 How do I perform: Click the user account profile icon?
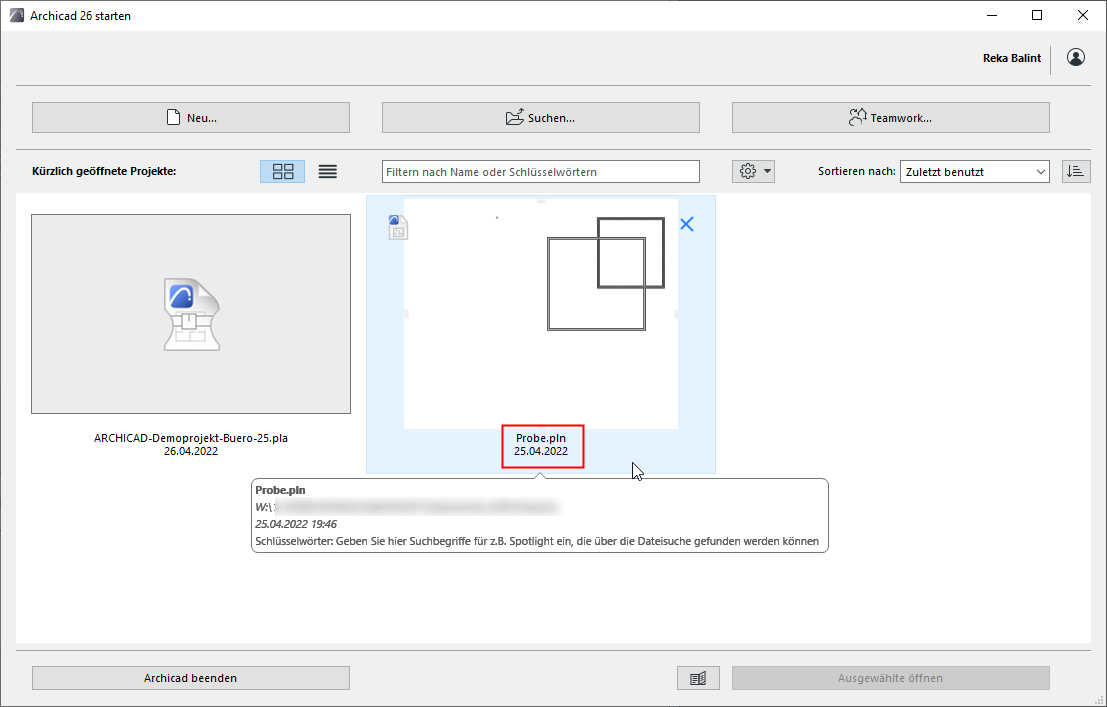pyautogui.click(x=1076, y=58)
